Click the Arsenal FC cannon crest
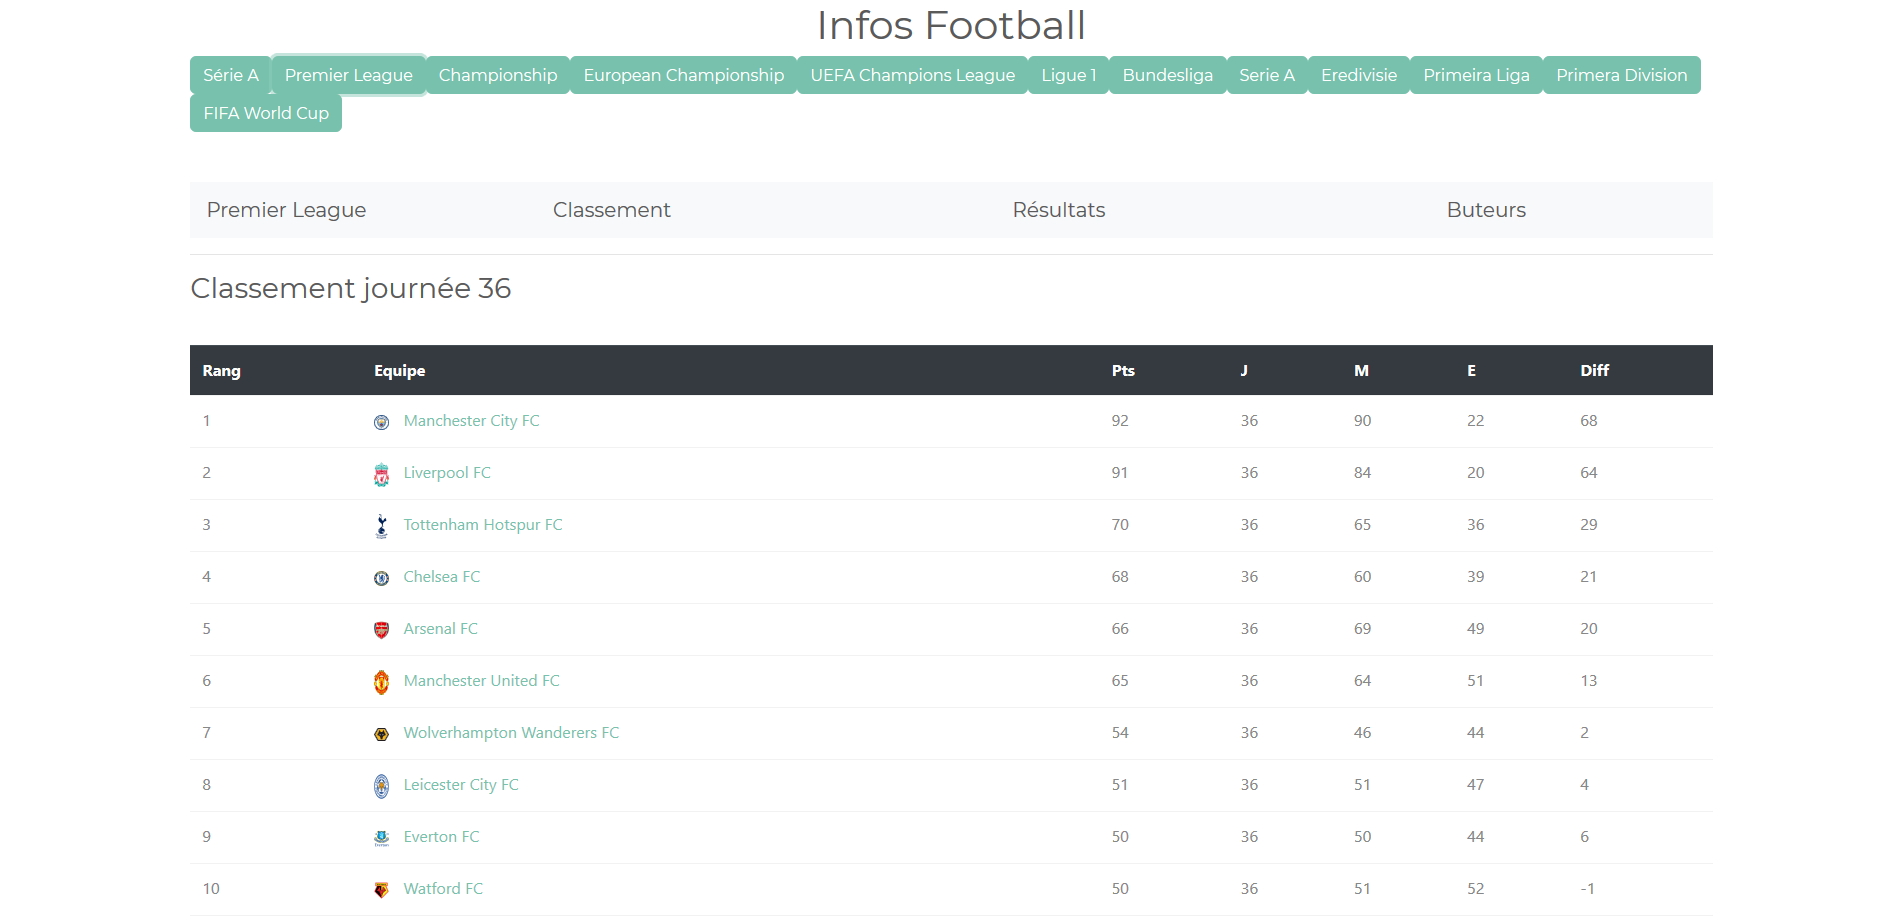The height and width of the screenshot is (916, 1904). click(382, 629)
